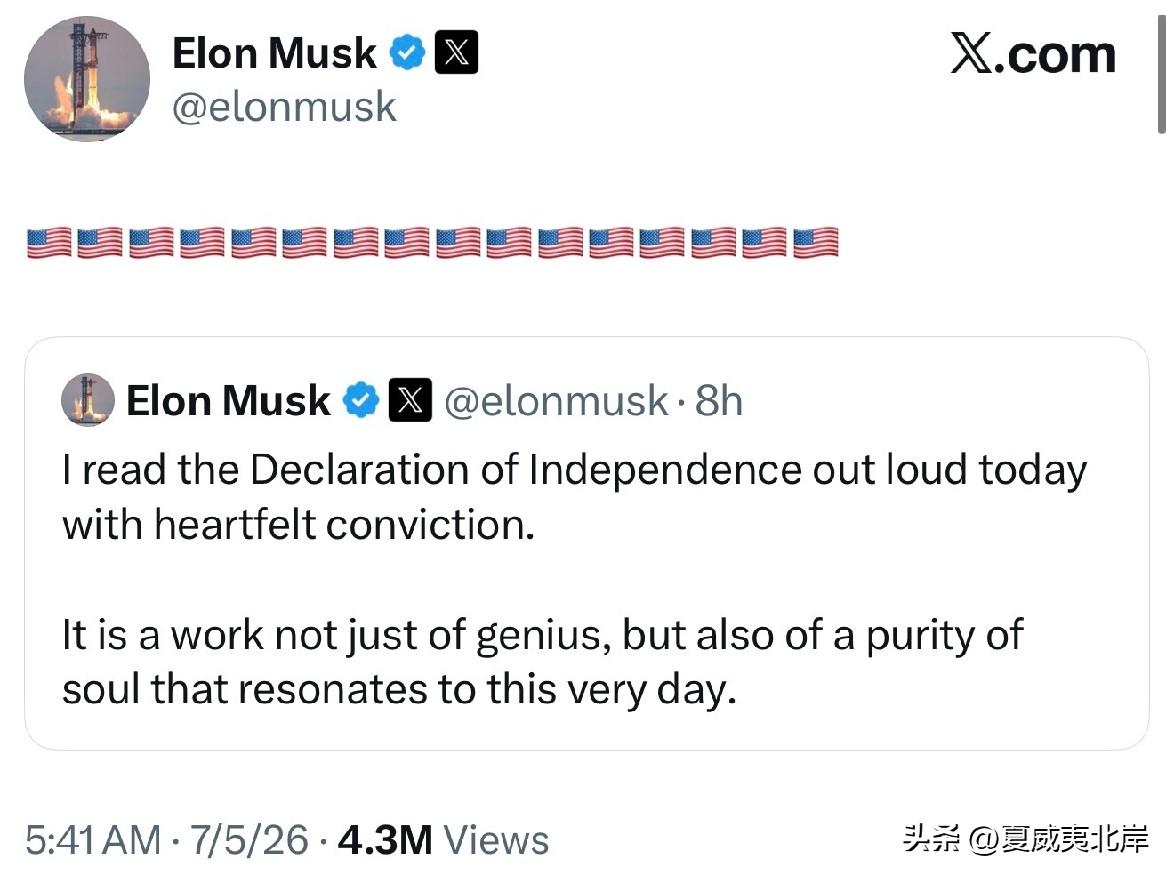This screenshot has height=879, width=1174.
Task: Open quoted tweet about Declaration of Independence
Action: (587, 544)
